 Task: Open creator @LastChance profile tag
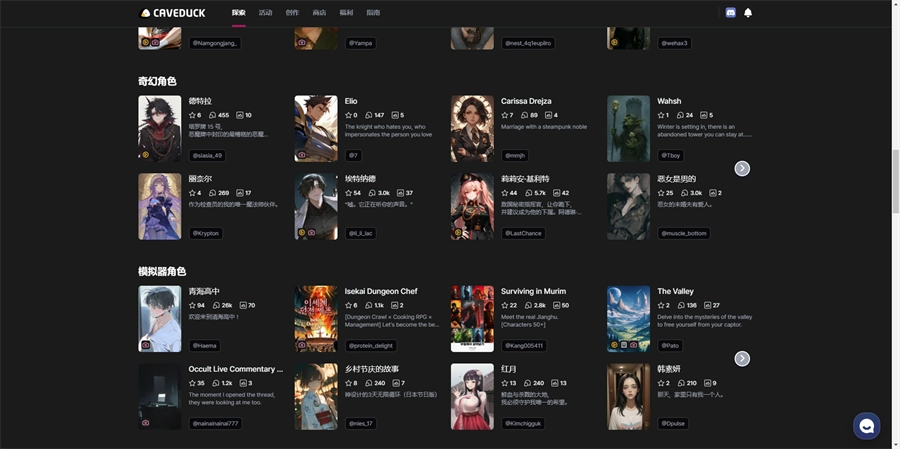click(x=523, y=233)
